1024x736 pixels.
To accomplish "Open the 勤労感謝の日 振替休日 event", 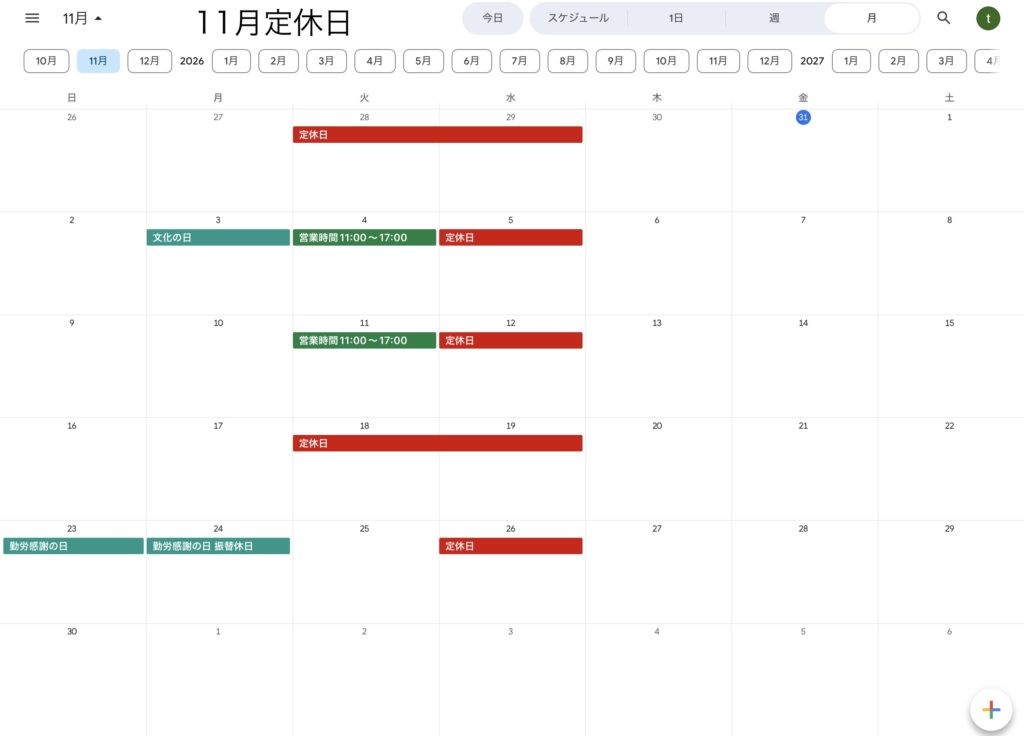I will tap(218, 546).
